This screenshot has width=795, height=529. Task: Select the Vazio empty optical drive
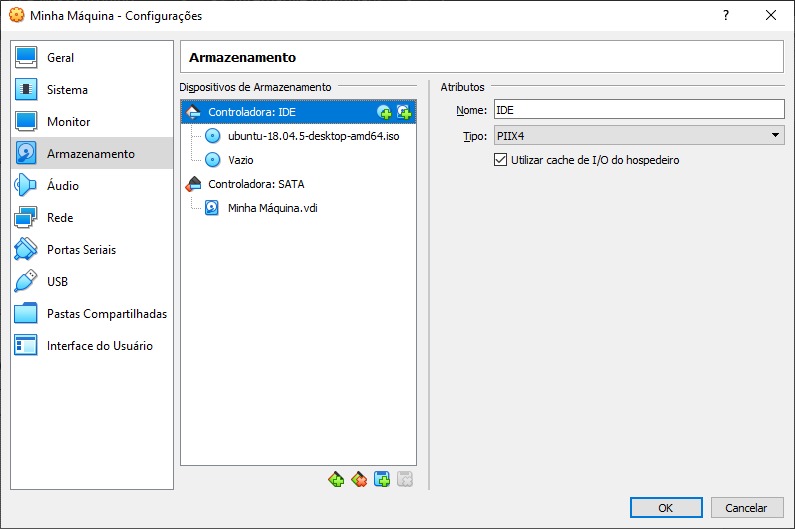coord(241,160)
